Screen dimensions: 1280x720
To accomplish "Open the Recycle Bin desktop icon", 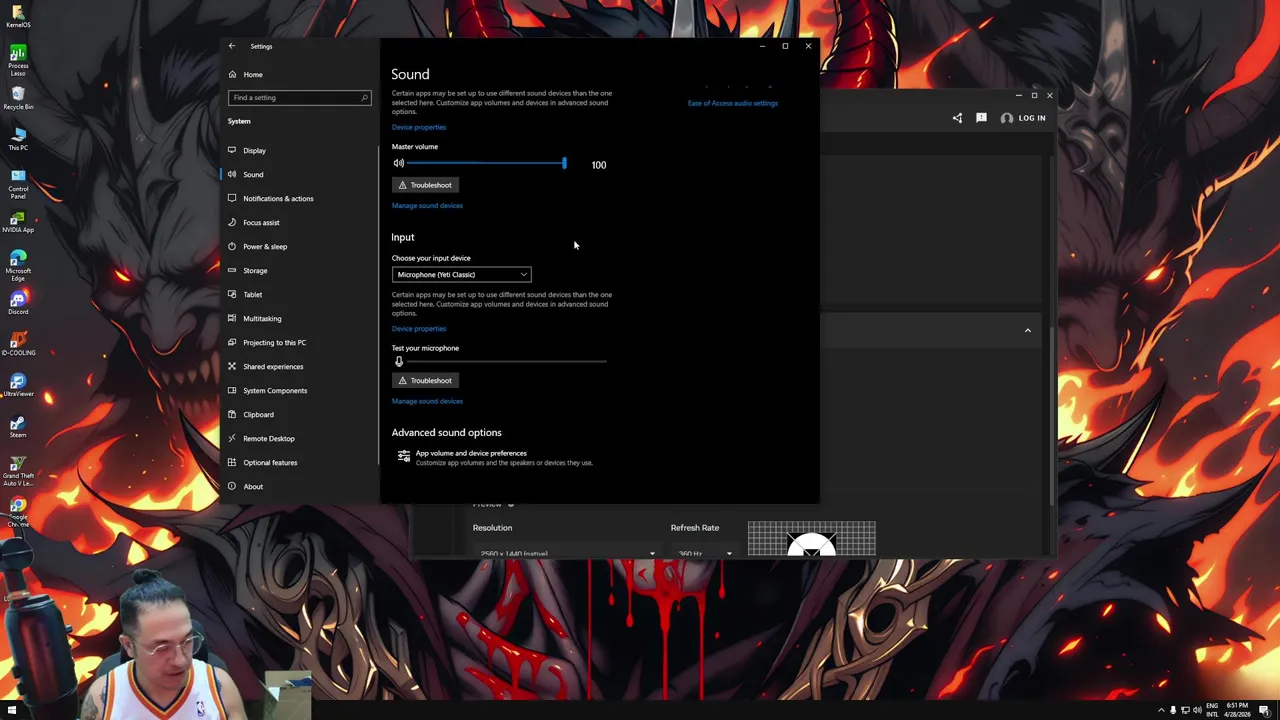I will [18, 98].
